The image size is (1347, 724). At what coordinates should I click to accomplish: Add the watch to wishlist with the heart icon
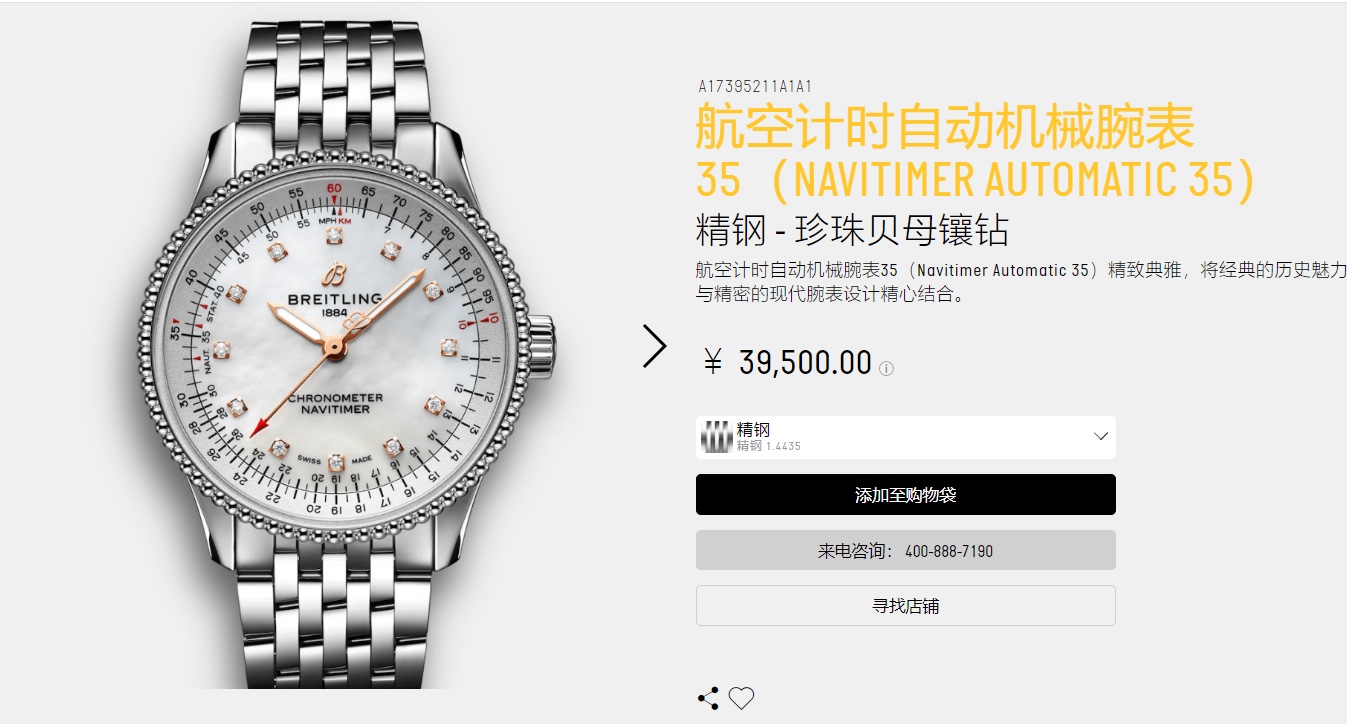tap(741, 698)
